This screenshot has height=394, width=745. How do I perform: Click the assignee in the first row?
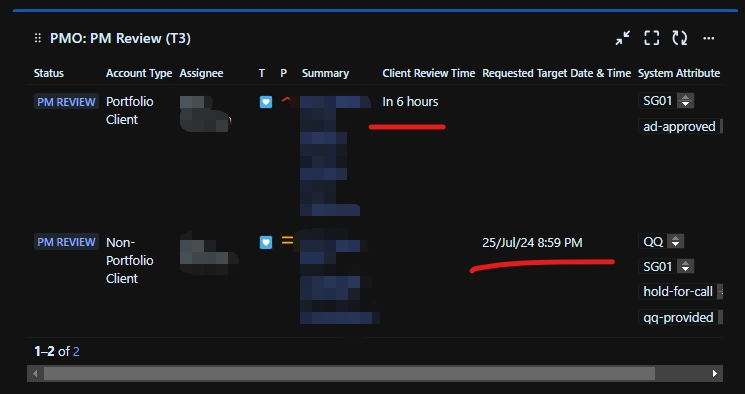tap(204, 114)
